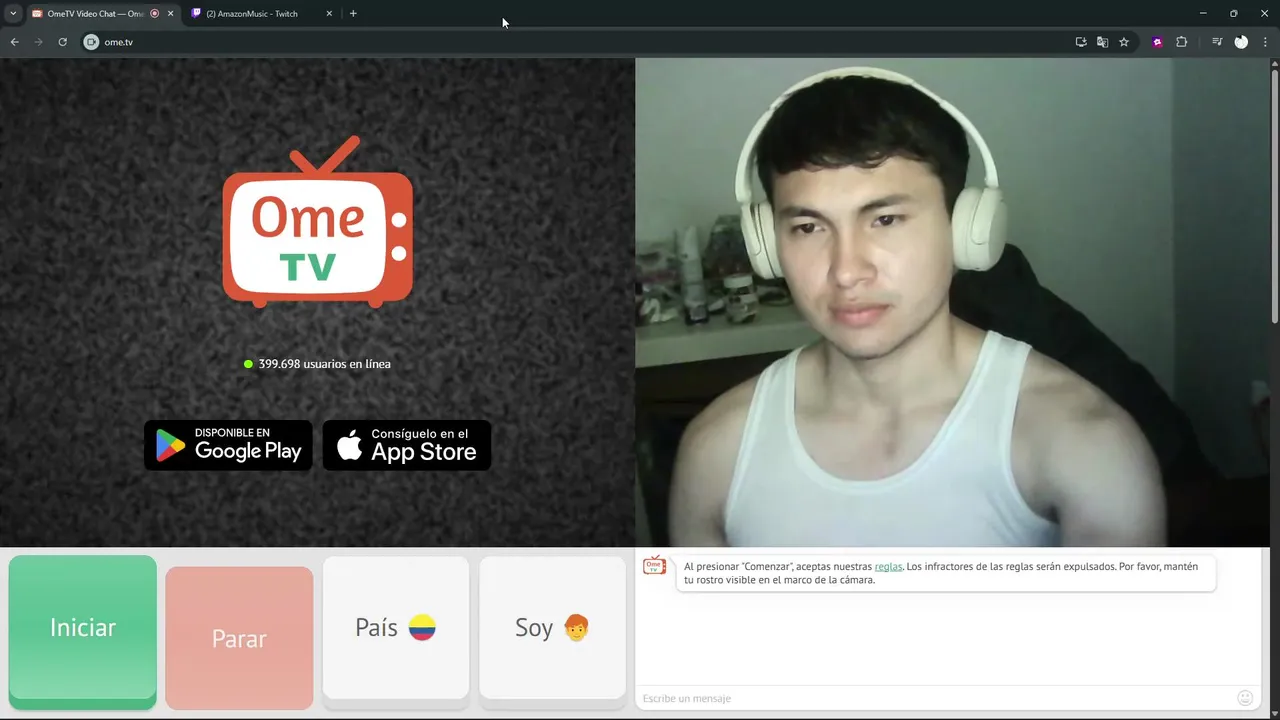
Task: Open the media controls music icon
Action: coord(1217,42)
